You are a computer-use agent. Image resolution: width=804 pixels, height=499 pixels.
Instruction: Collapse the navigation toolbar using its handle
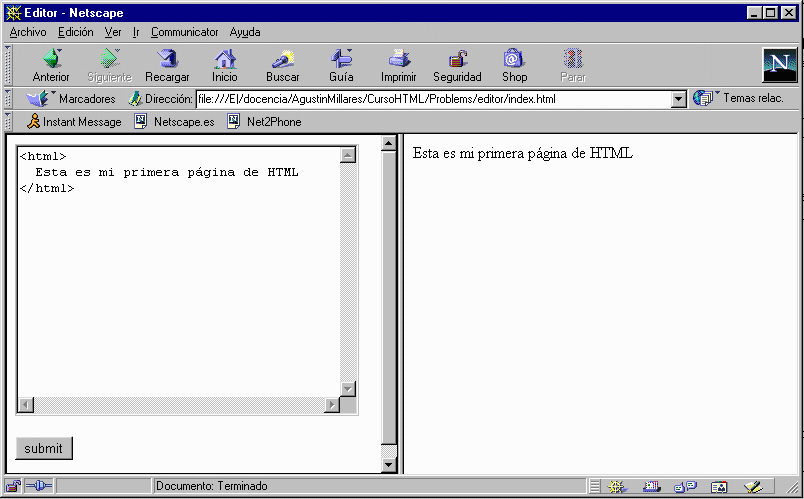point(8,65)
